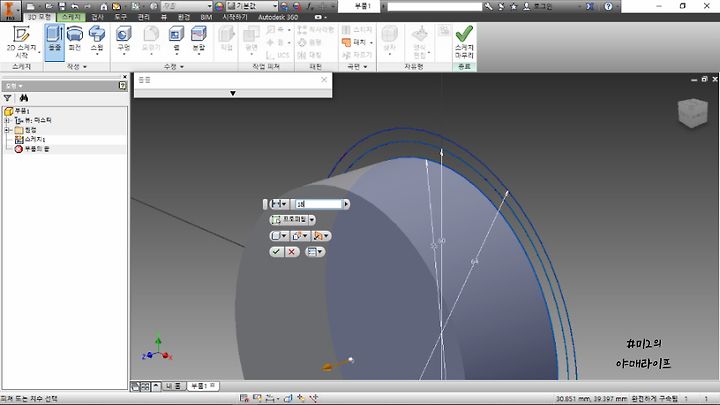
Task: Close the collapsed extrude dialog
Action: 324,79
